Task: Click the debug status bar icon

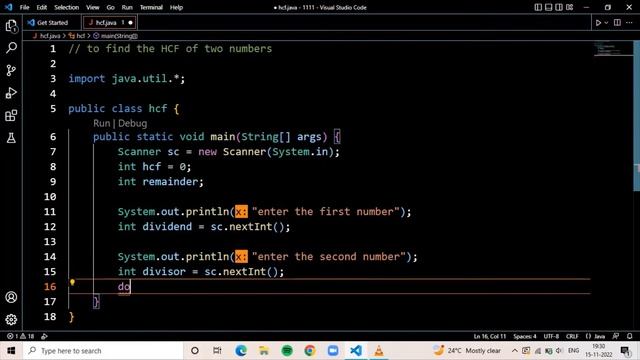Action: tap(44, 336)
